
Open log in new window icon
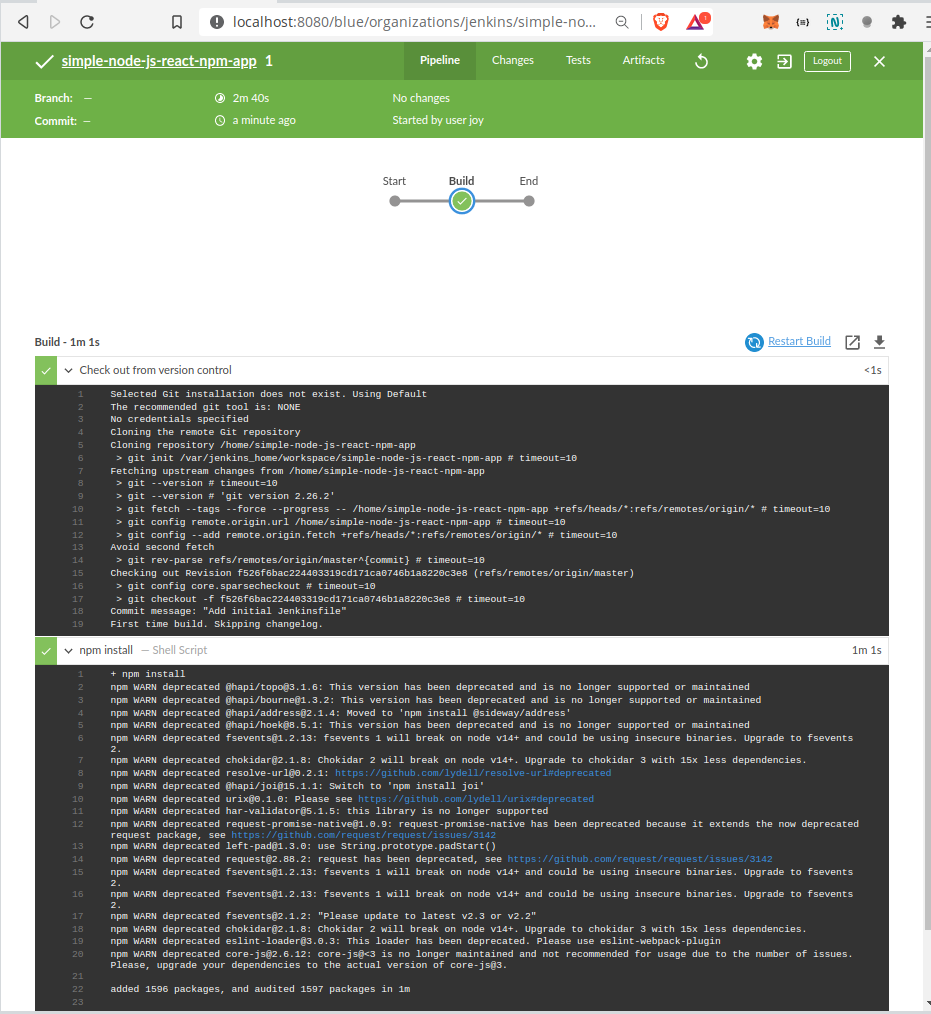852,342
